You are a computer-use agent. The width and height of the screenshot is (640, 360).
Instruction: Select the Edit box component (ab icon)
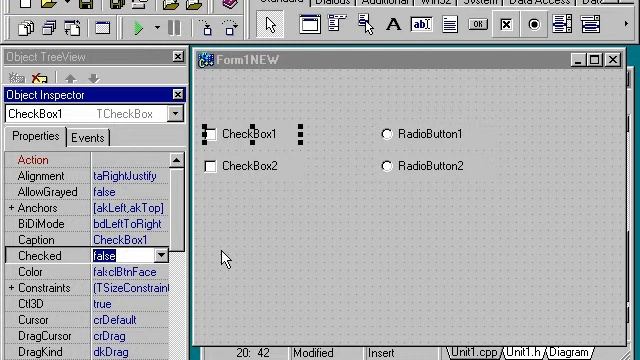point(421,24)
